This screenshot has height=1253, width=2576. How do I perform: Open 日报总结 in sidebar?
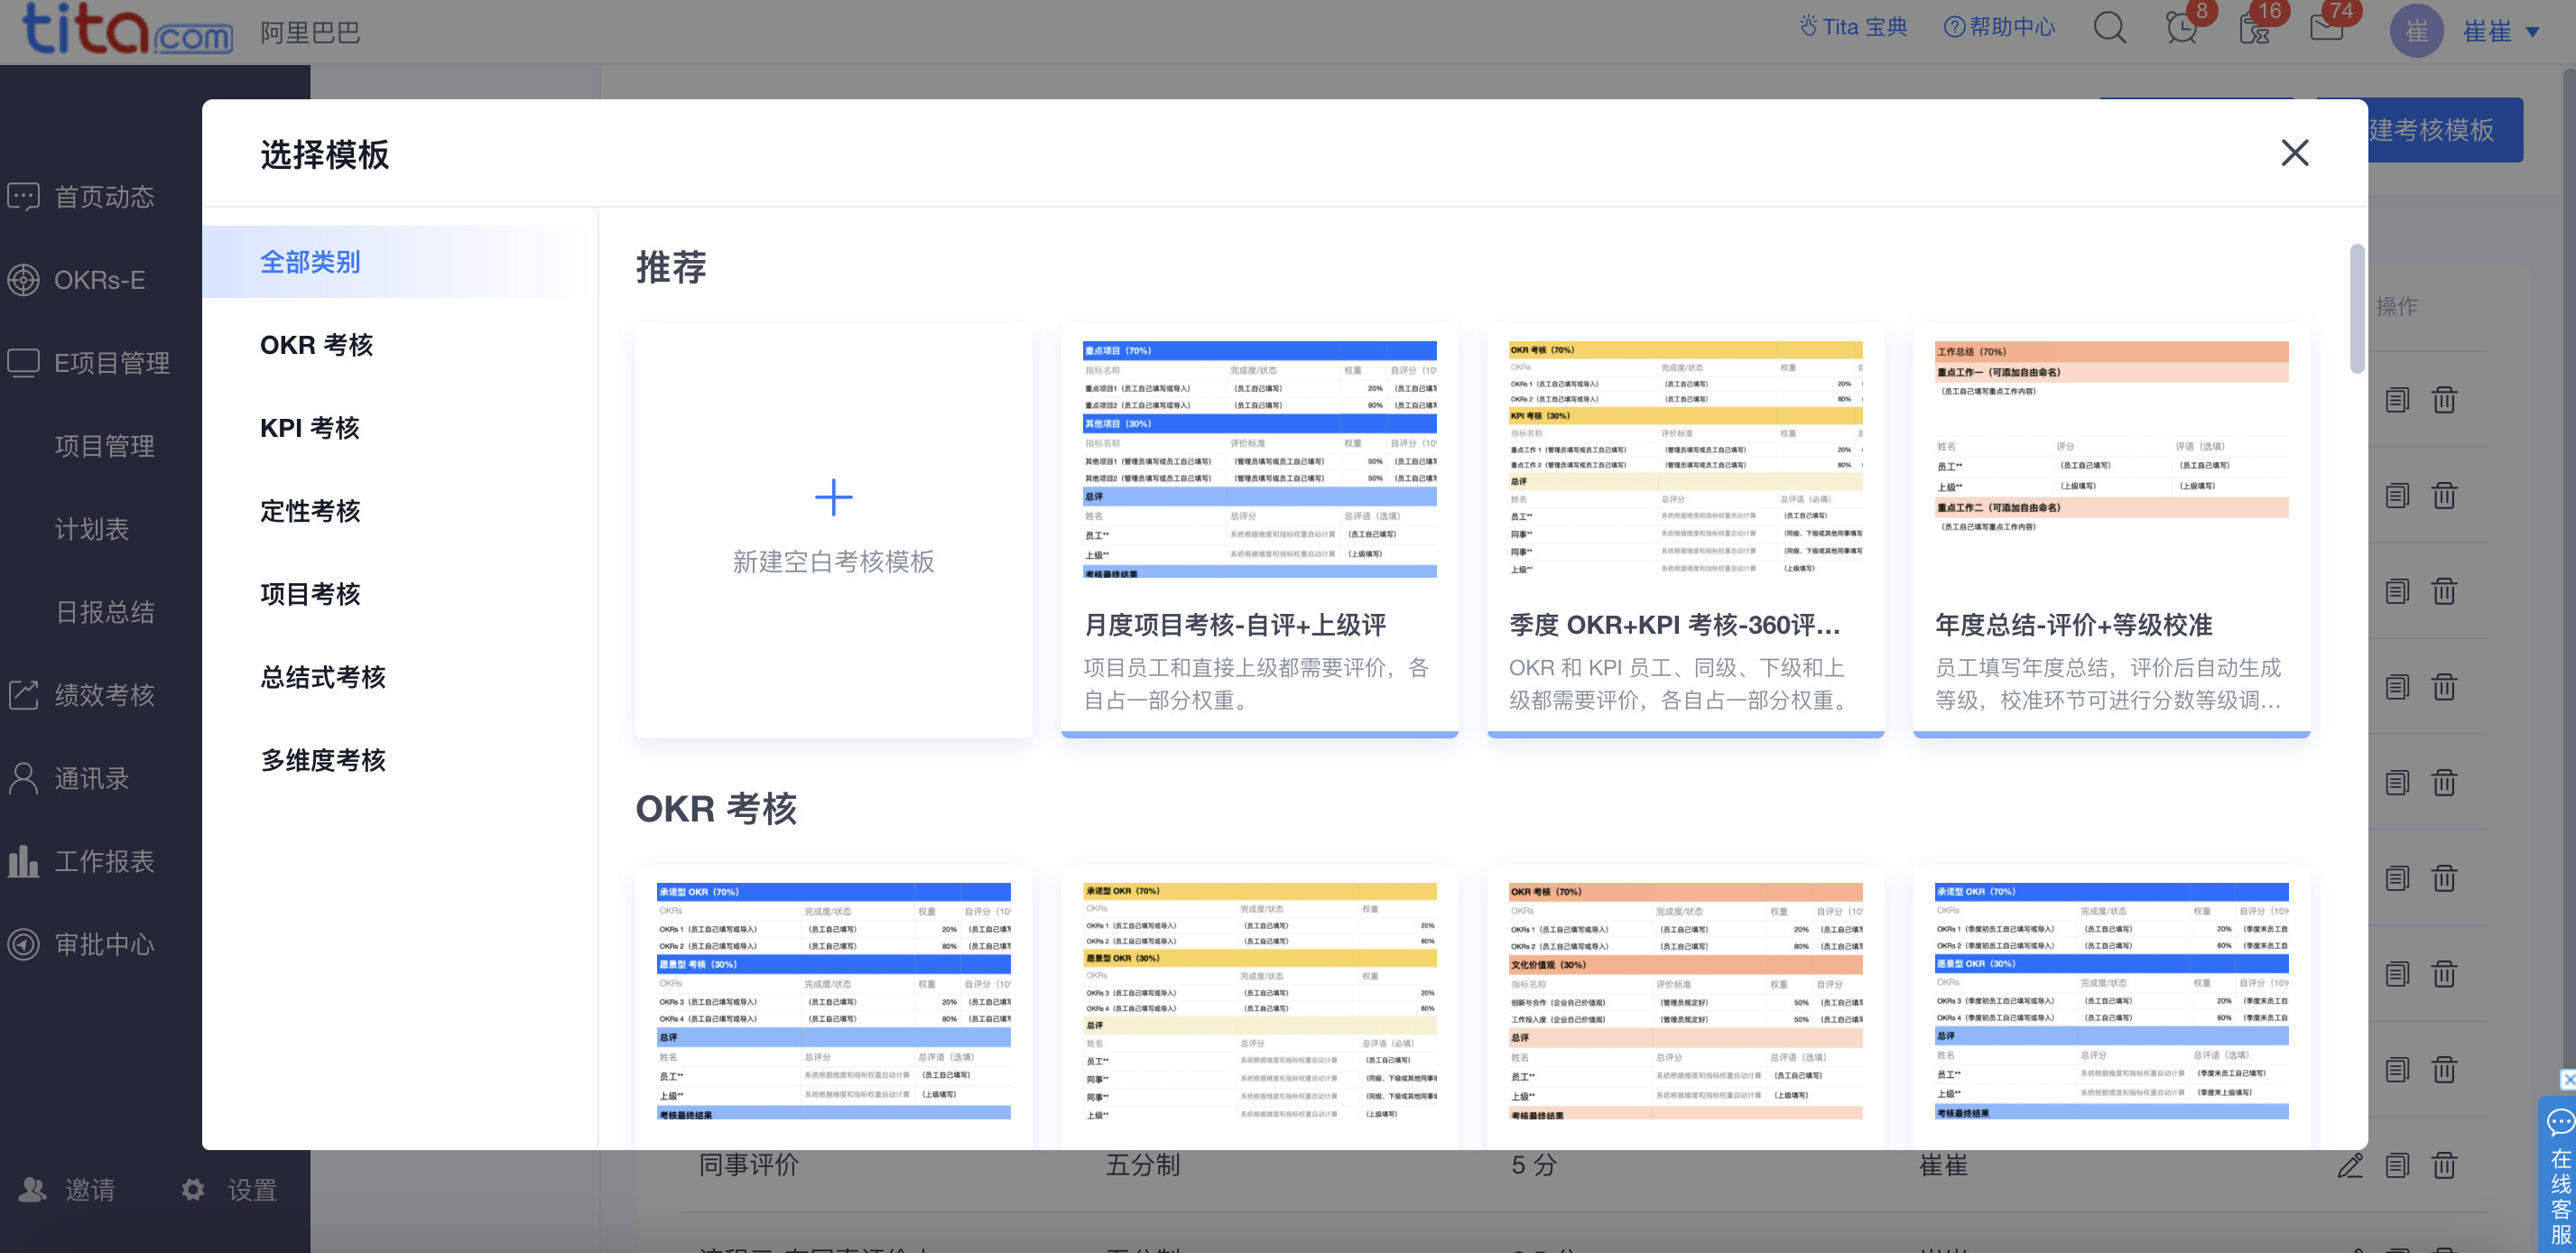(104, 611)
